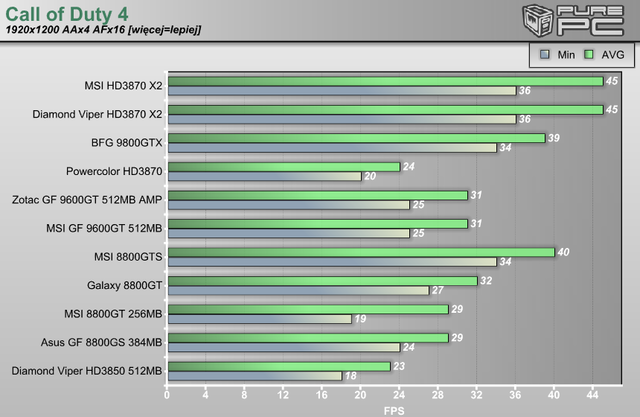
Task: Click the "MSI GF 9600GT 512MB" label
Action: click(x=104, y=228)
